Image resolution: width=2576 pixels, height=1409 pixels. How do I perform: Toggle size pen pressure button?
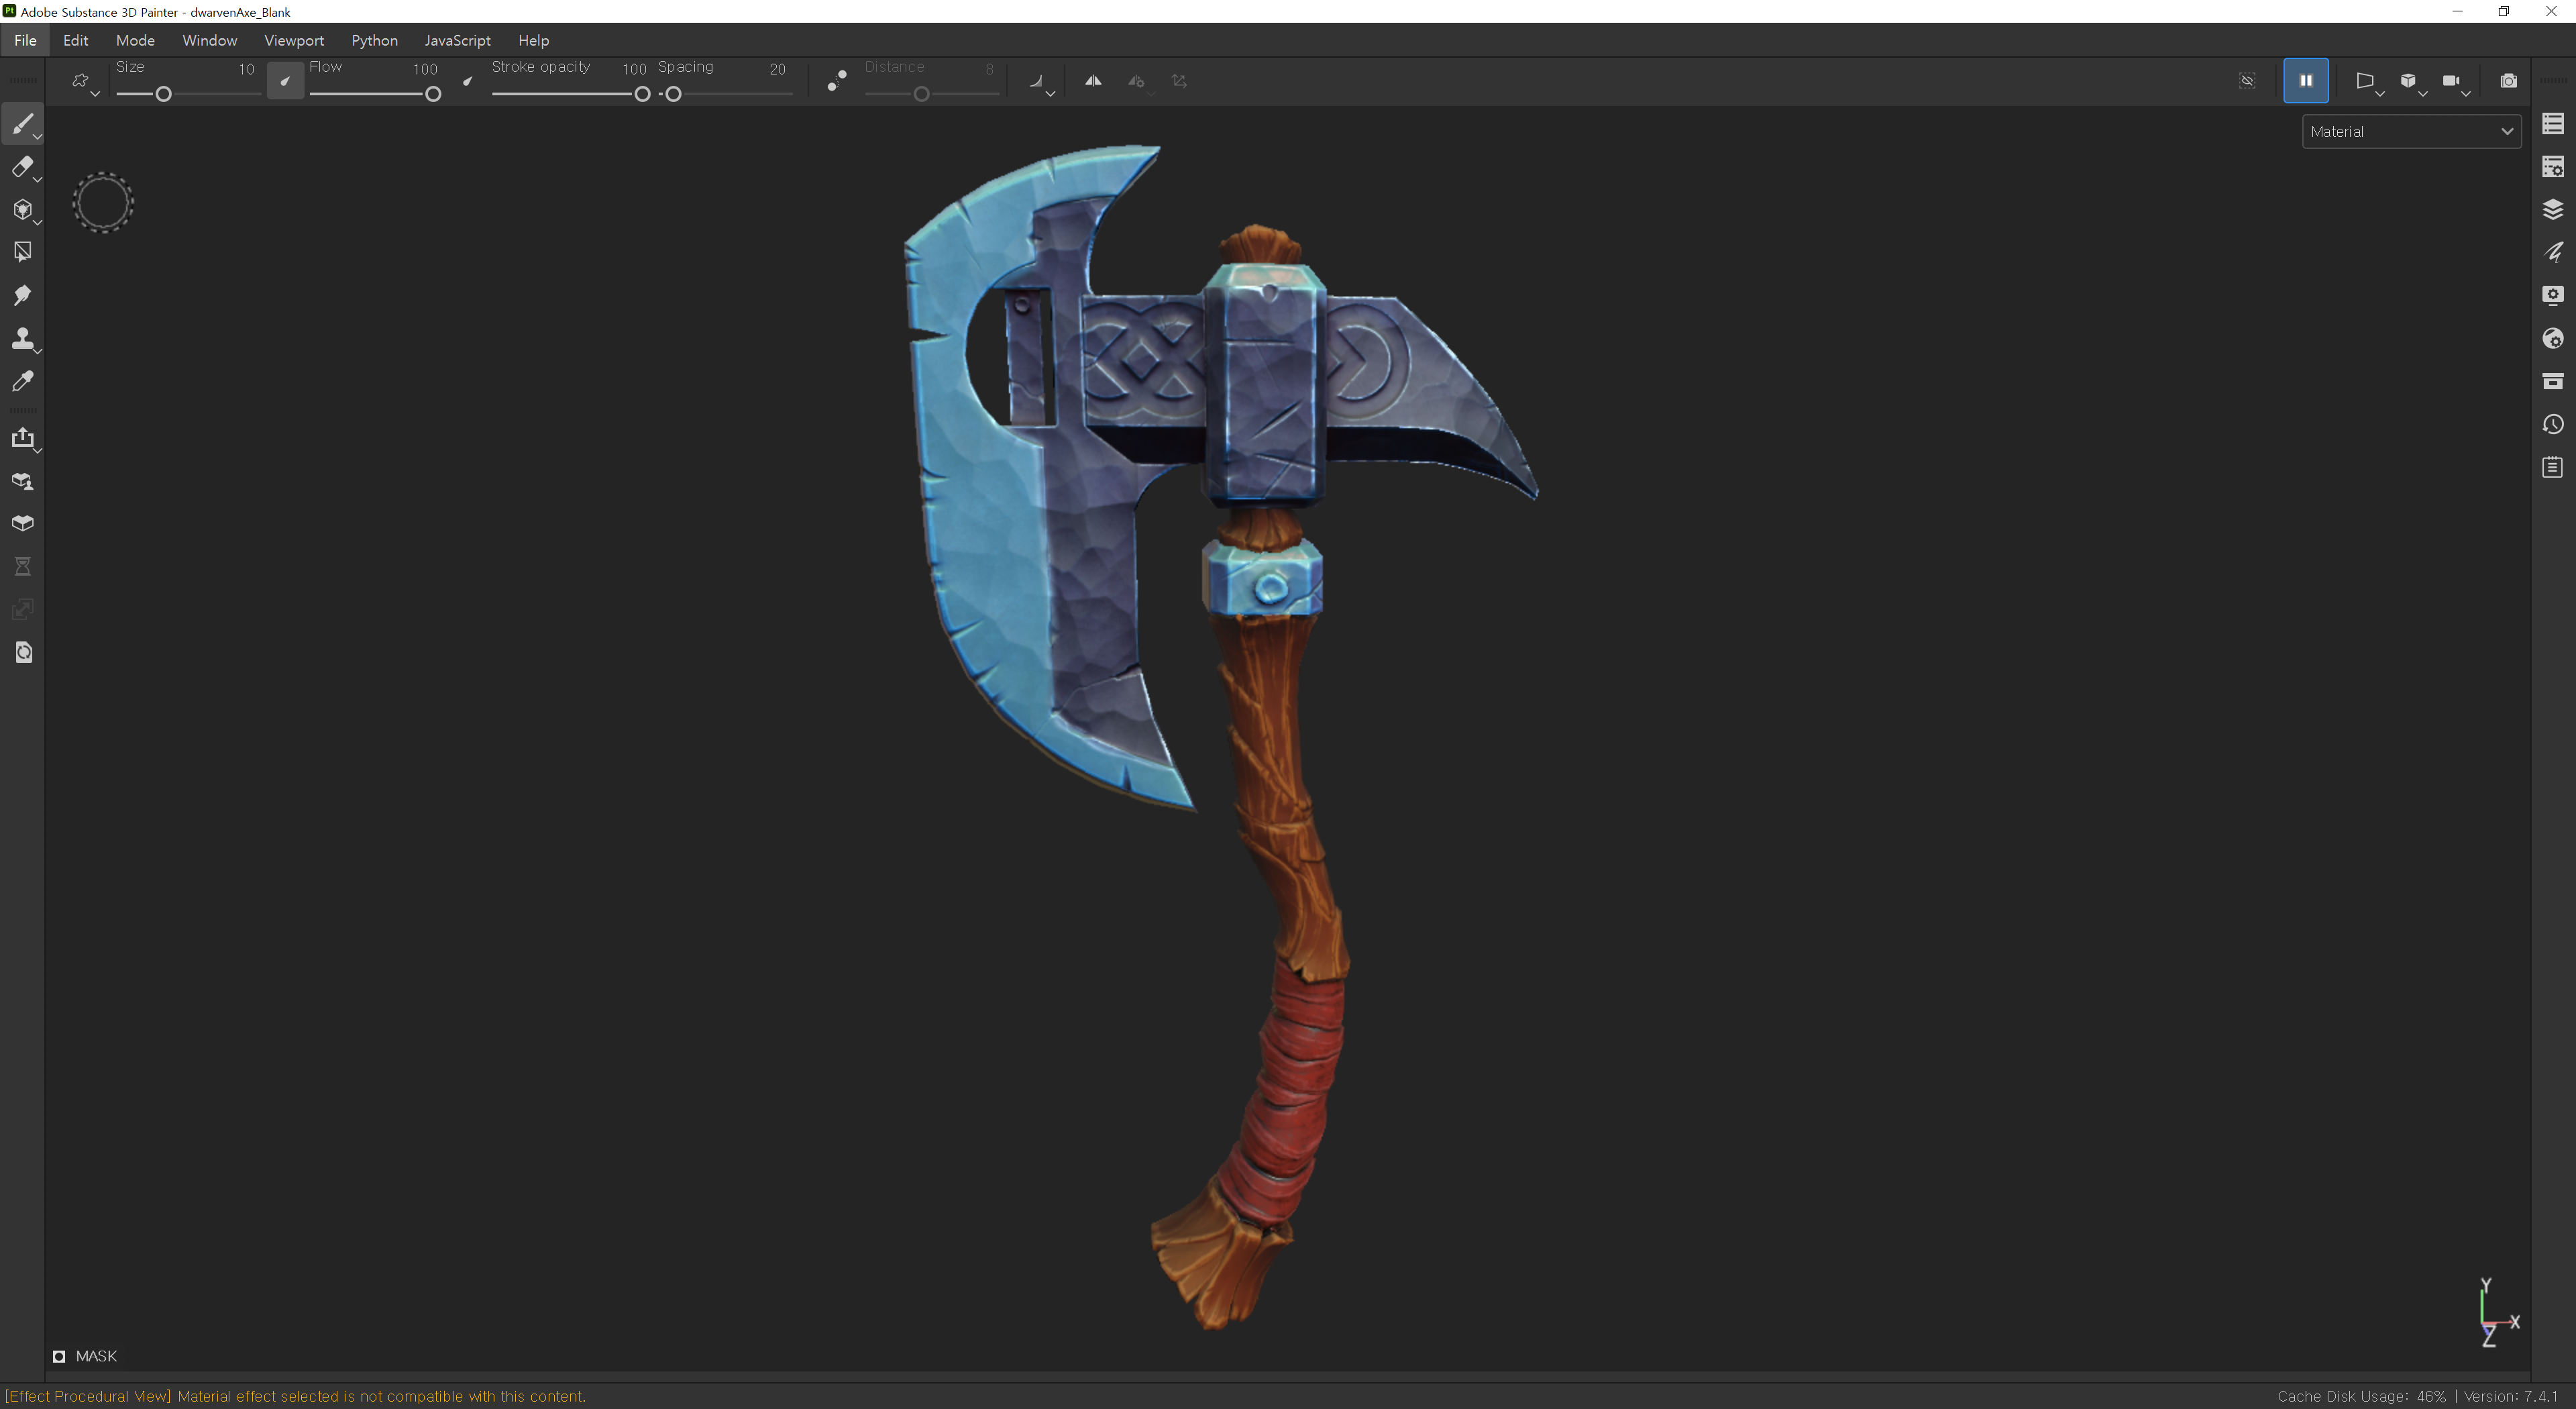pos(285,81)
